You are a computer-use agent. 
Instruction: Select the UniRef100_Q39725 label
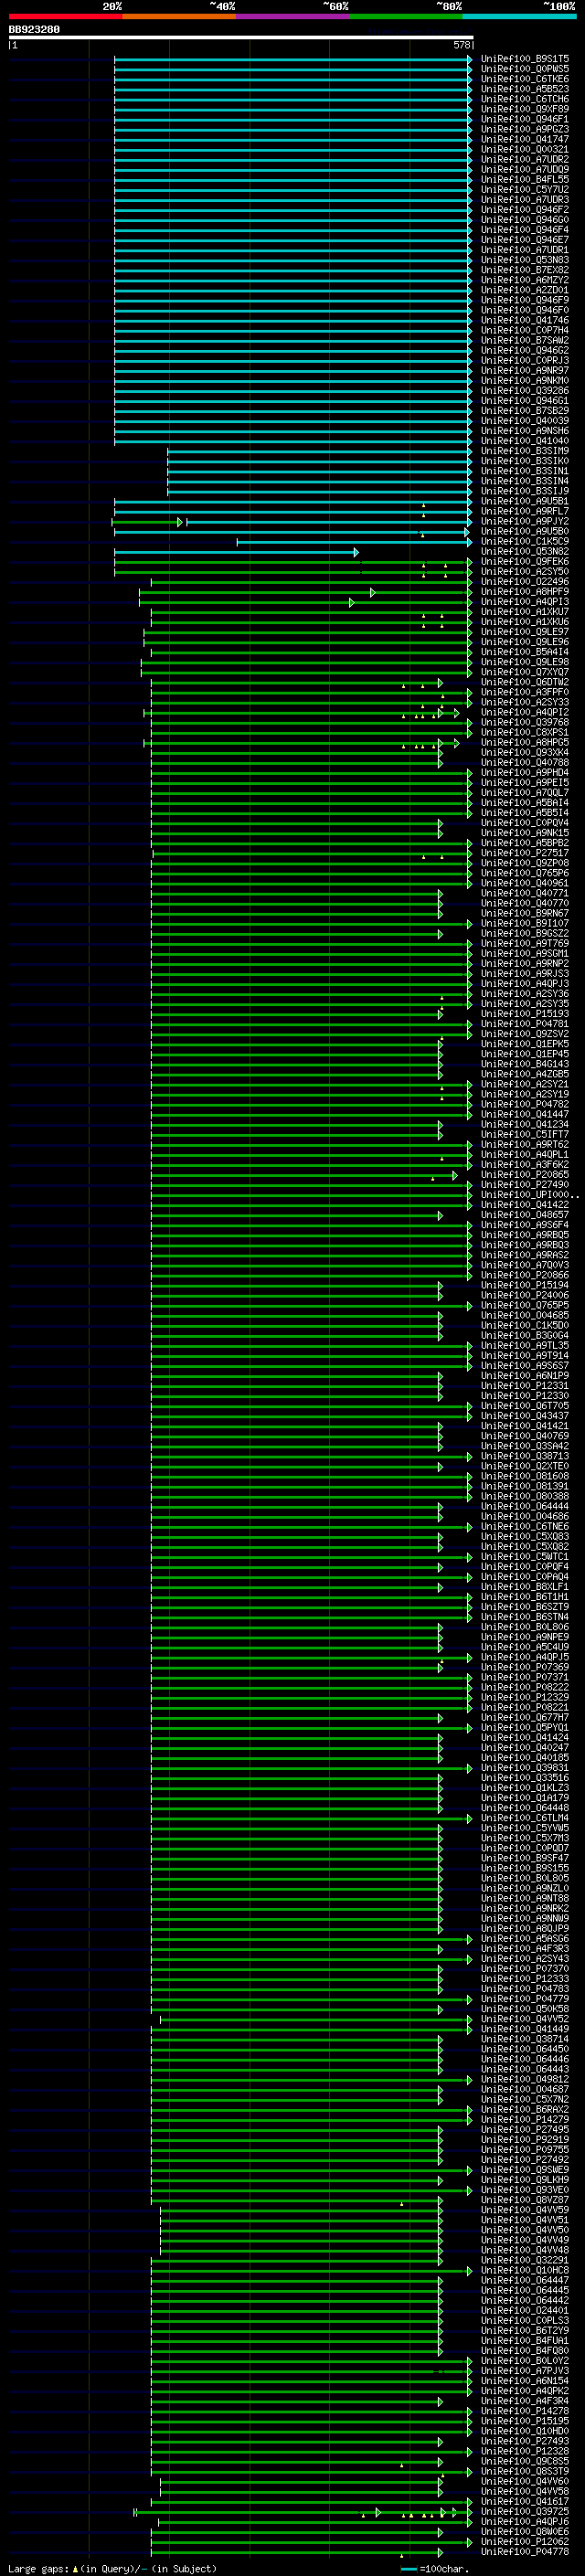pyautogui.click(x=525, y=2511)
